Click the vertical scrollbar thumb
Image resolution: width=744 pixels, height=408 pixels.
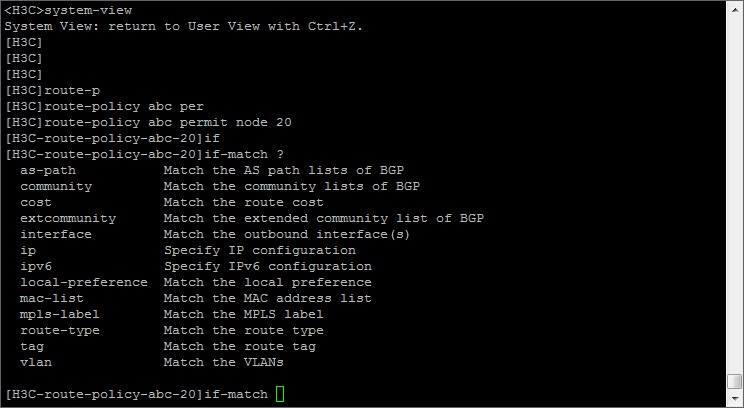click(x=735, y=380)
